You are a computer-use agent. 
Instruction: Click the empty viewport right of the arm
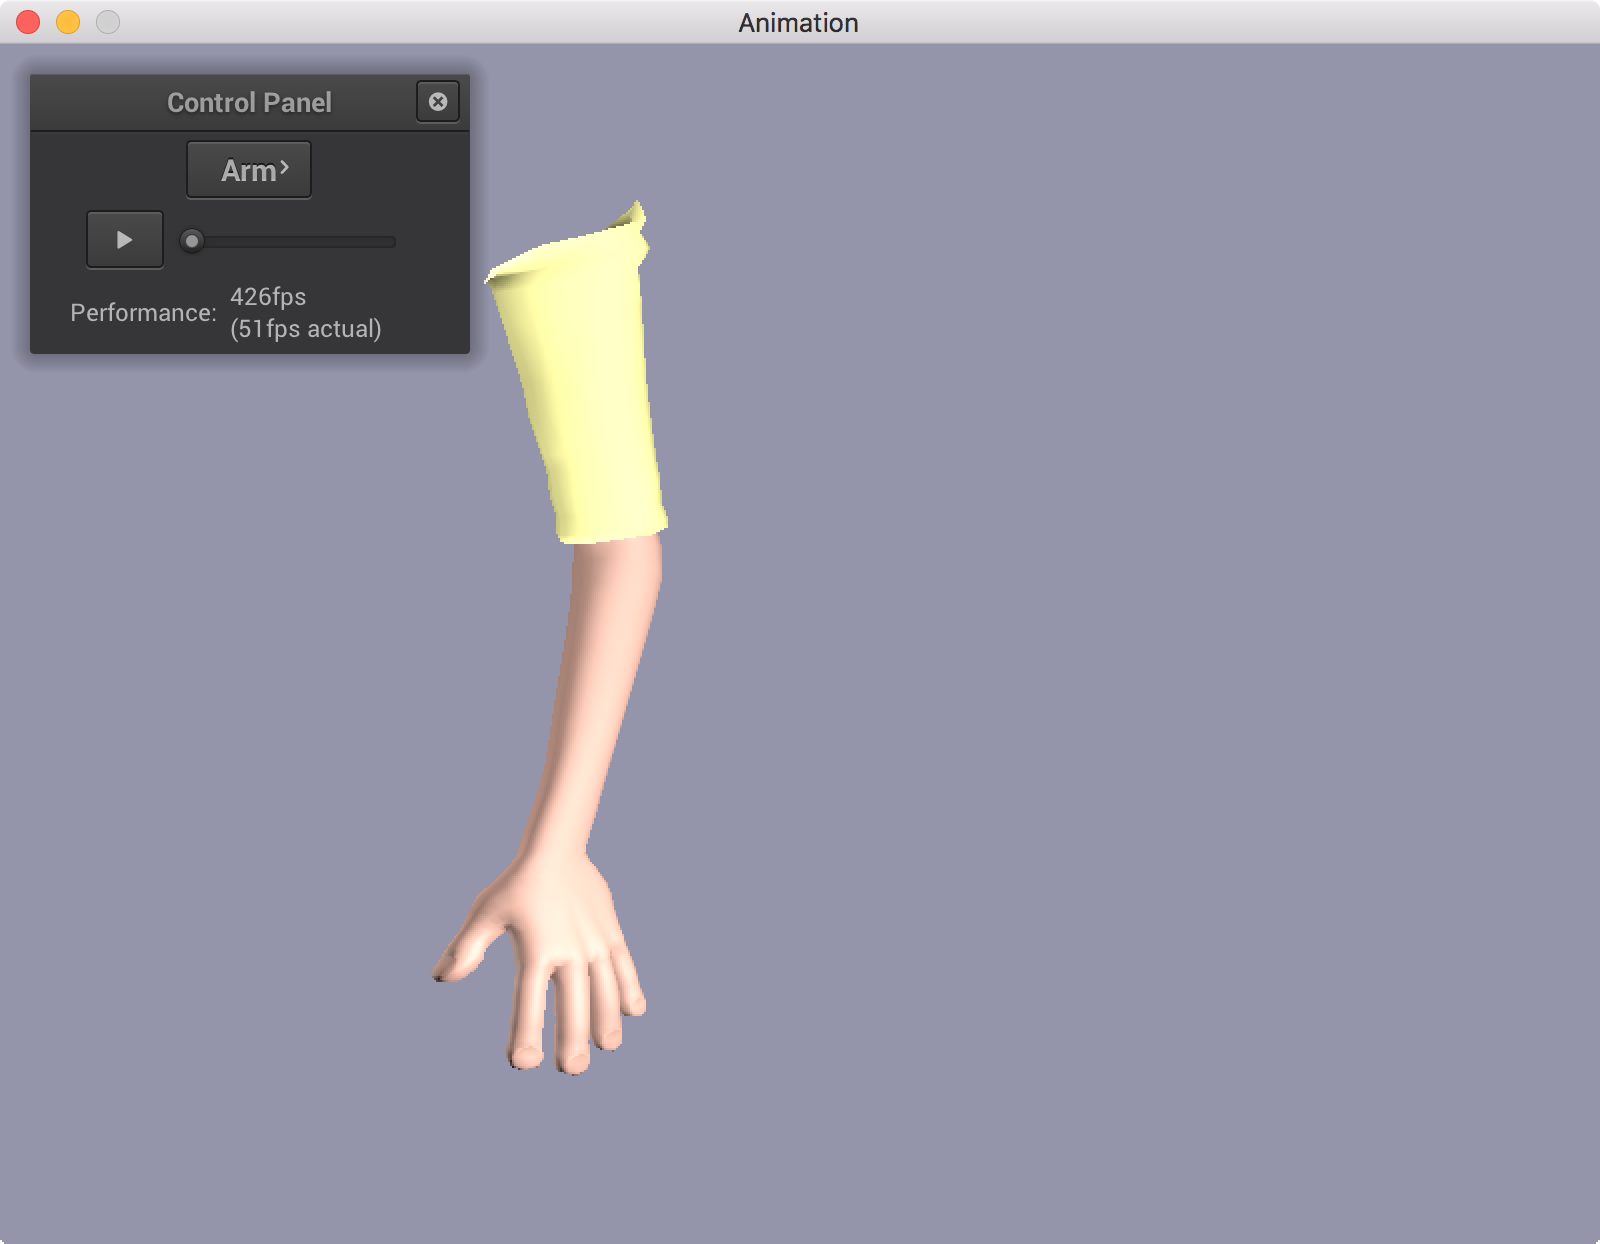1100,650
